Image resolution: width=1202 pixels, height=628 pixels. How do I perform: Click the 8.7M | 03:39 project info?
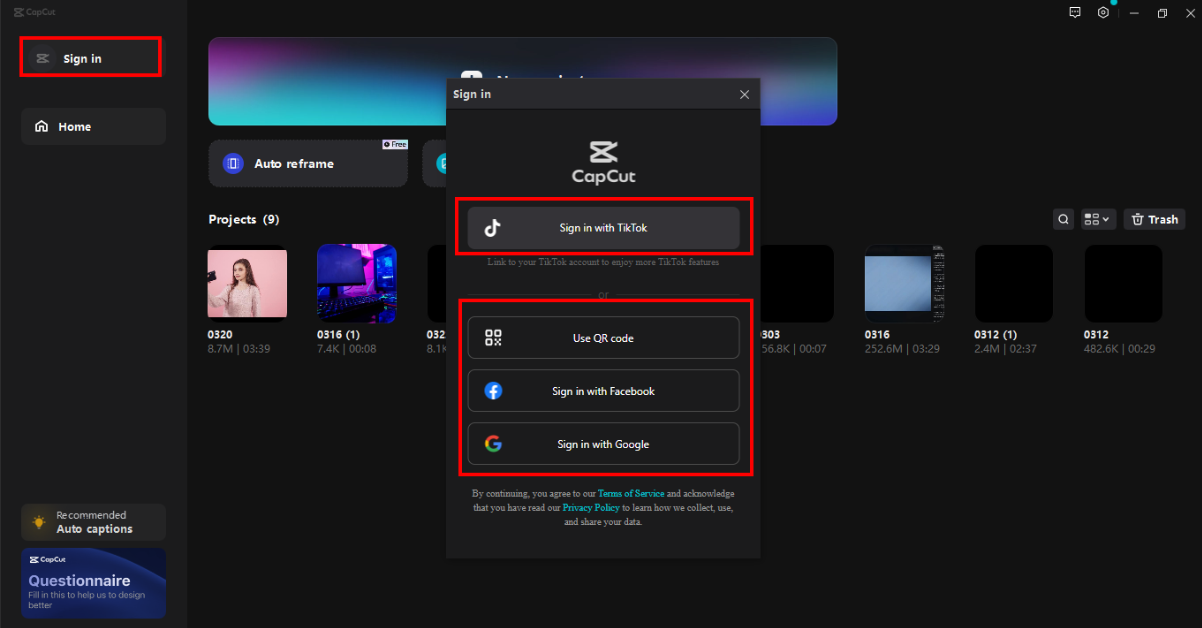(239, 349)
